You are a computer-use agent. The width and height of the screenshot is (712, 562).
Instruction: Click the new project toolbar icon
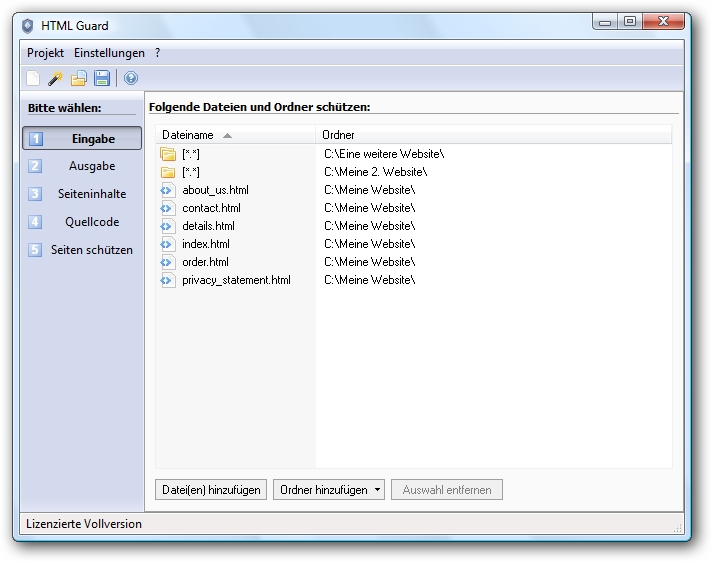(34, 78)
